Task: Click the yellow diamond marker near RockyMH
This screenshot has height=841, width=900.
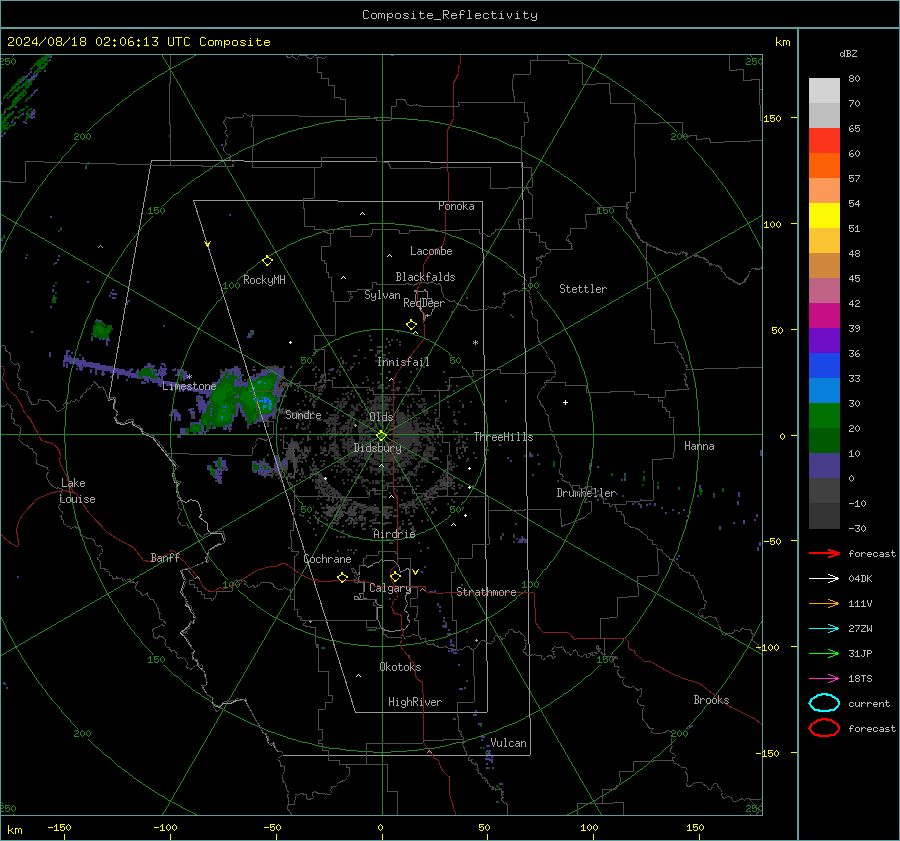Action: click(x=267, y=261)
